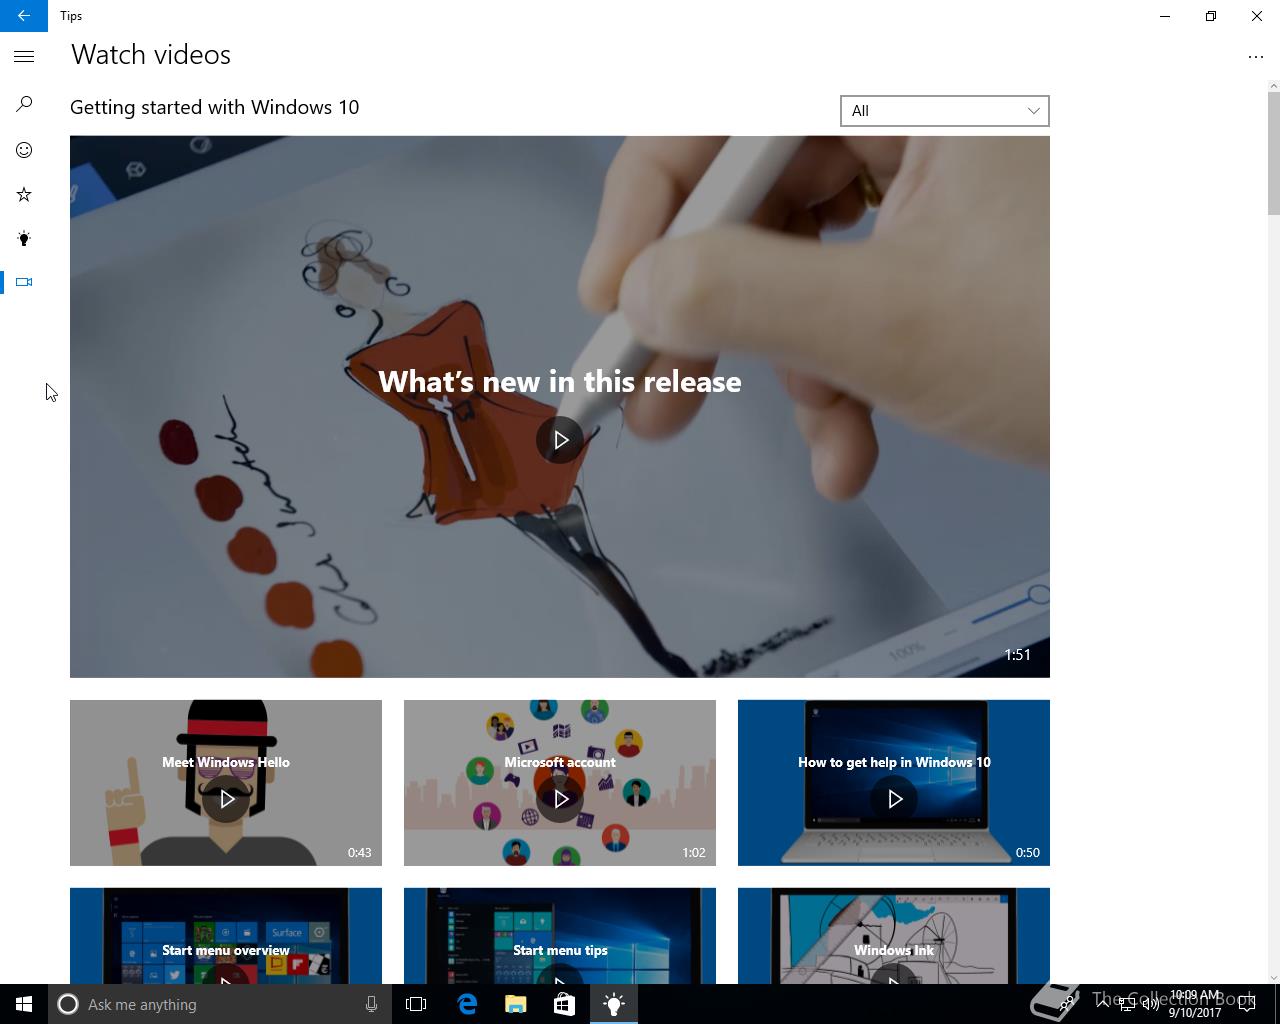Go back using the back arrow
This screenshot has height=1024, width=1280.
click(24, 16)
